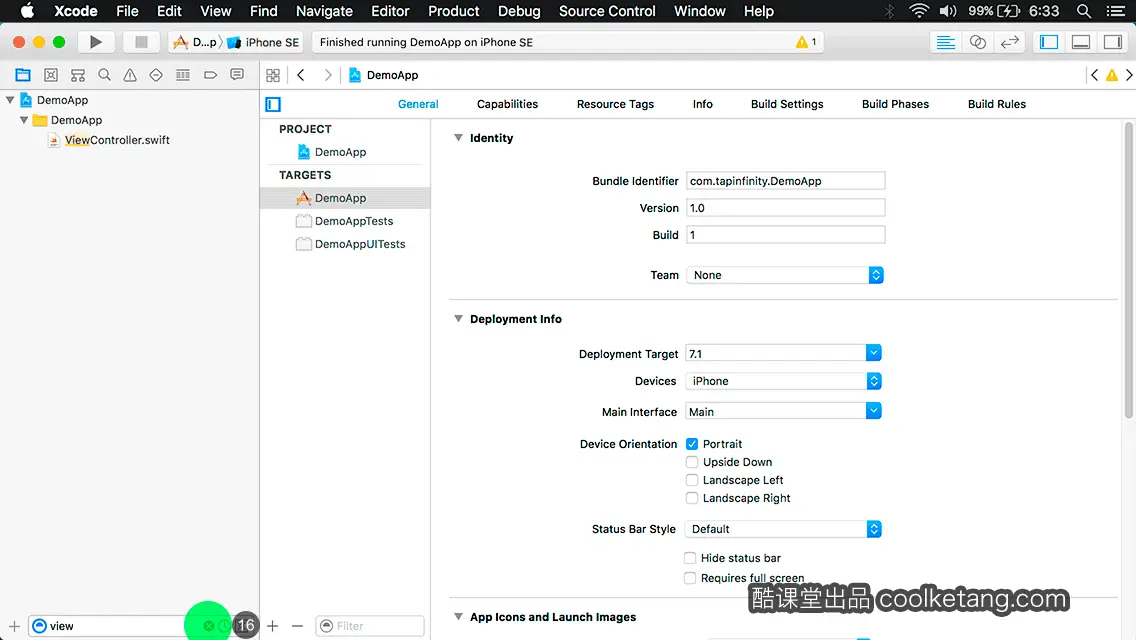
Task: Show the Version editor
Action: click(1009, 42)
